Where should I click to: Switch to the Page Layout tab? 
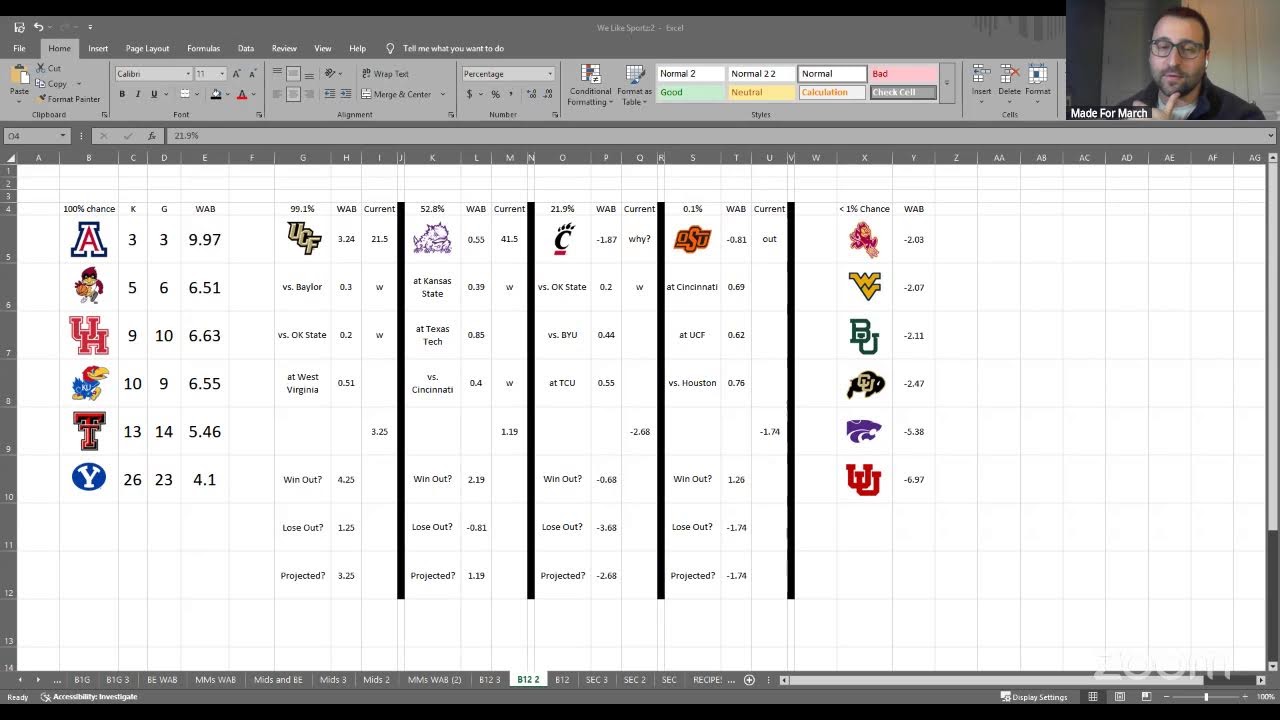[x=147, y=48]
